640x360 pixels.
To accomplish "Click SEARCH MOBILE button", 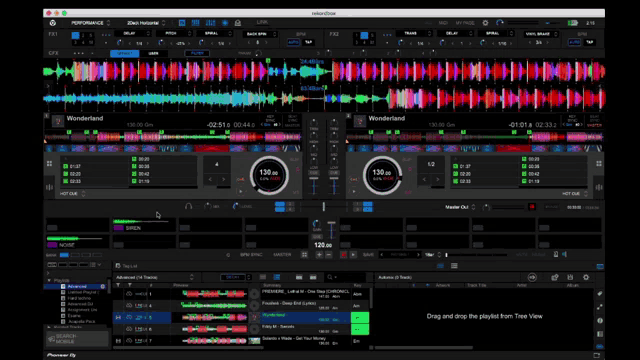I will pyautogui.click(x=77, y=339).
